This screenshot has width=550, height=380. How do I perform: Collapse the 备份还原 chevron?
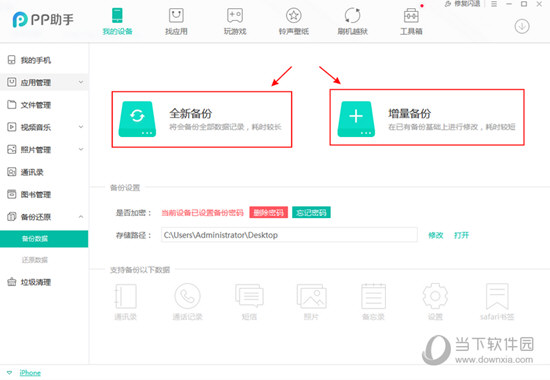(x=81, y=216)
